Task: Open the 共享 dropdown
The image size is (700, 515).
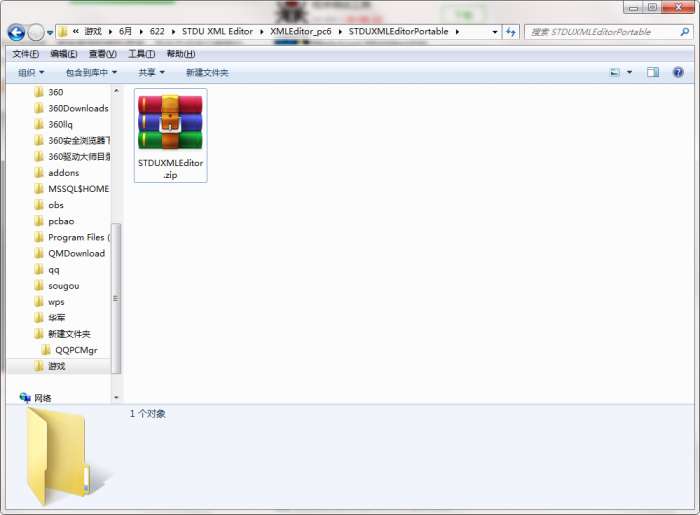Action: click(x=151, y=72)
